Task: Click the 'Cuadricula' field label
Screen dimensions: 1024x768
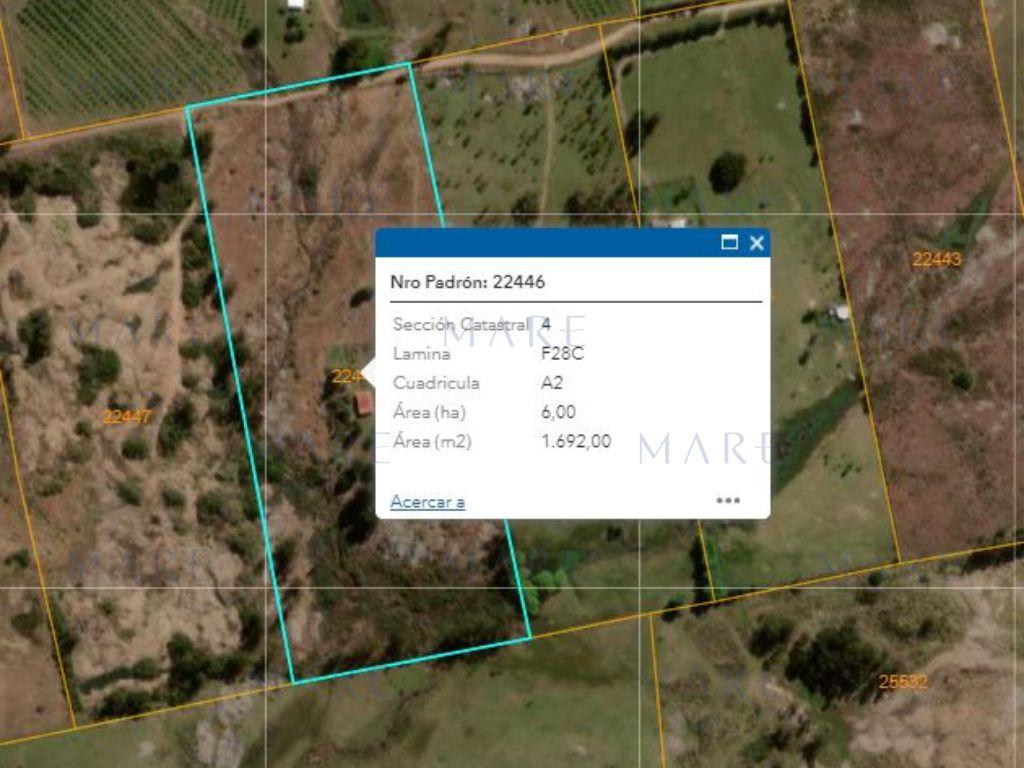Action: pyautogui.click(x=436, y=383)
